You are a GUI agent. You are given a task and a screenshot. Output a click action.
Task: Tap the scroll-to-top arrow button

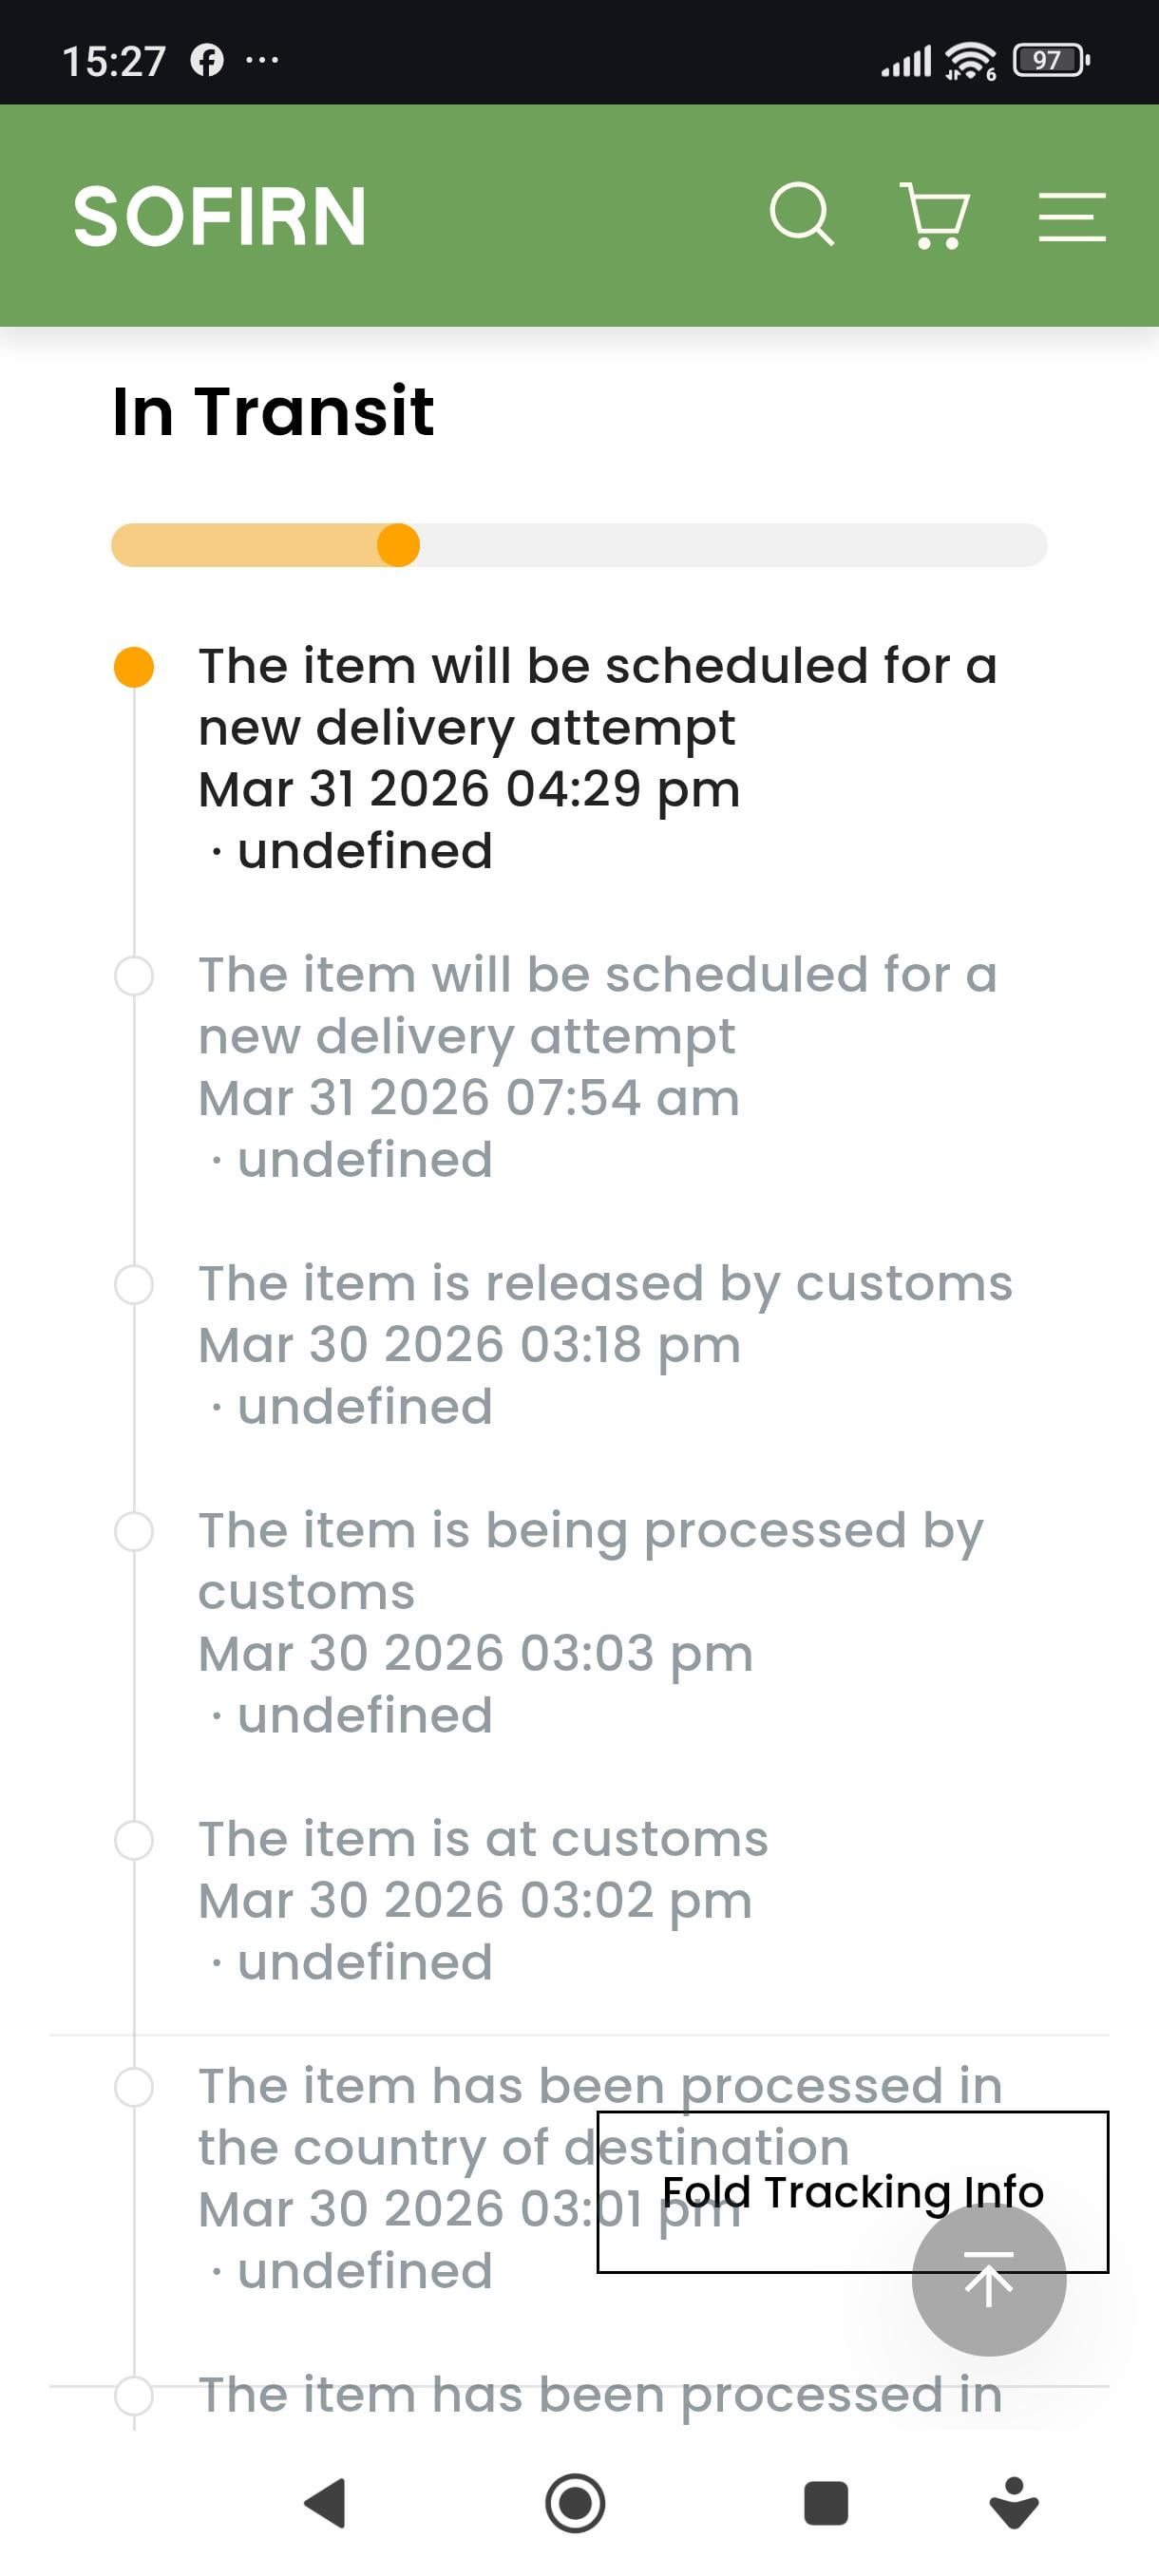coord(988,2280)
